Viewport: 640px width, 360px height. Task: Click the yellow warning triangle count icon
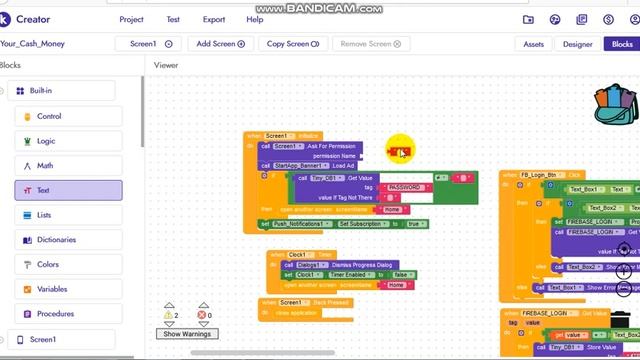(x=168, y=315)
